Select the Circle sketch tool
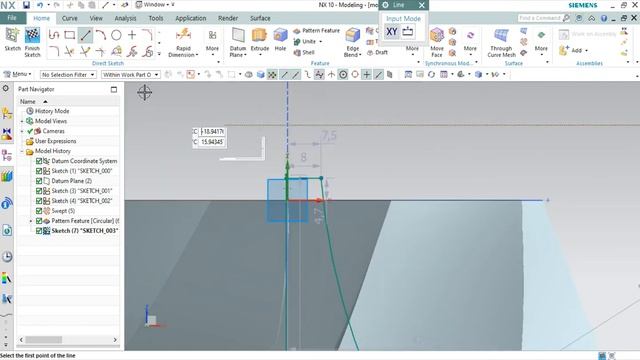640x360 pixels. pos(116,35)
